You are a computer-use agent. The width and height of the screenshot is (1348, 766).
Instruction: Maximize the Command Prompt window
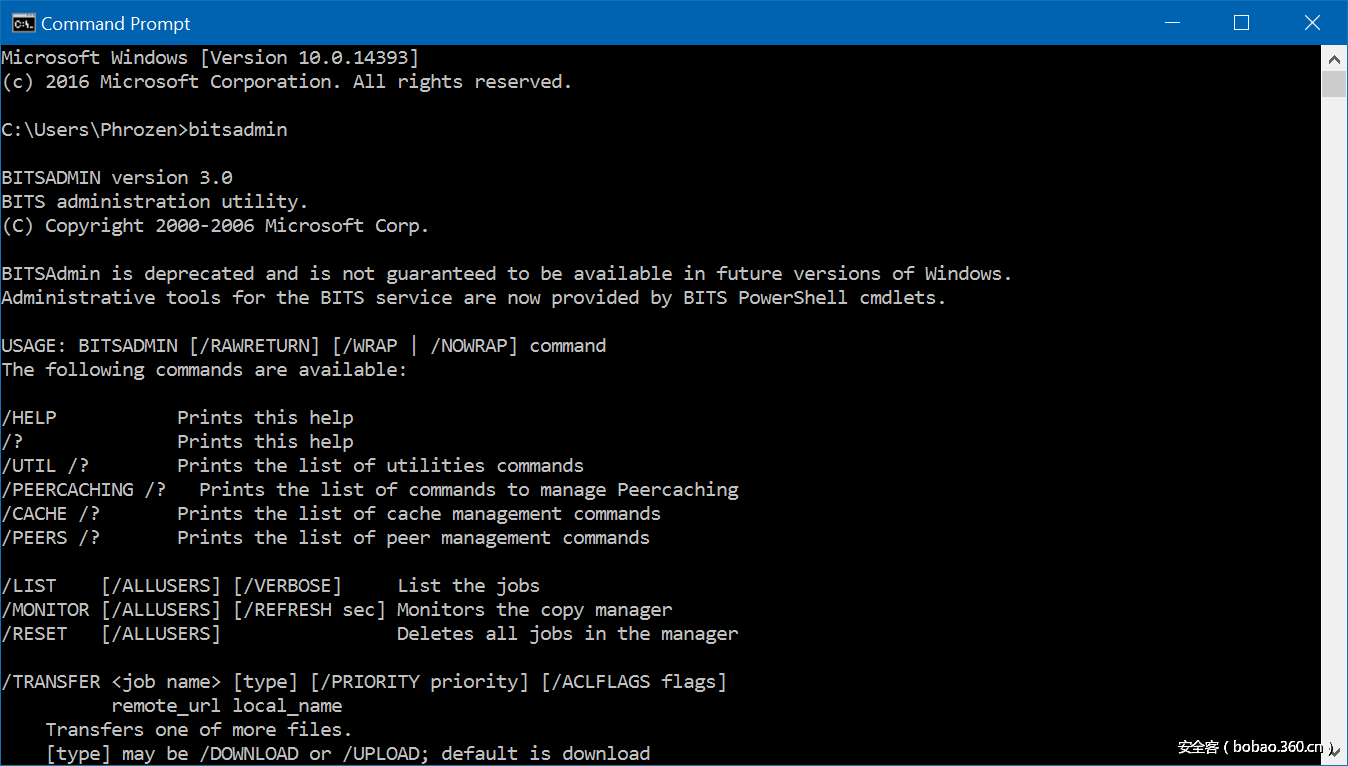click(x=1242, y=23)
